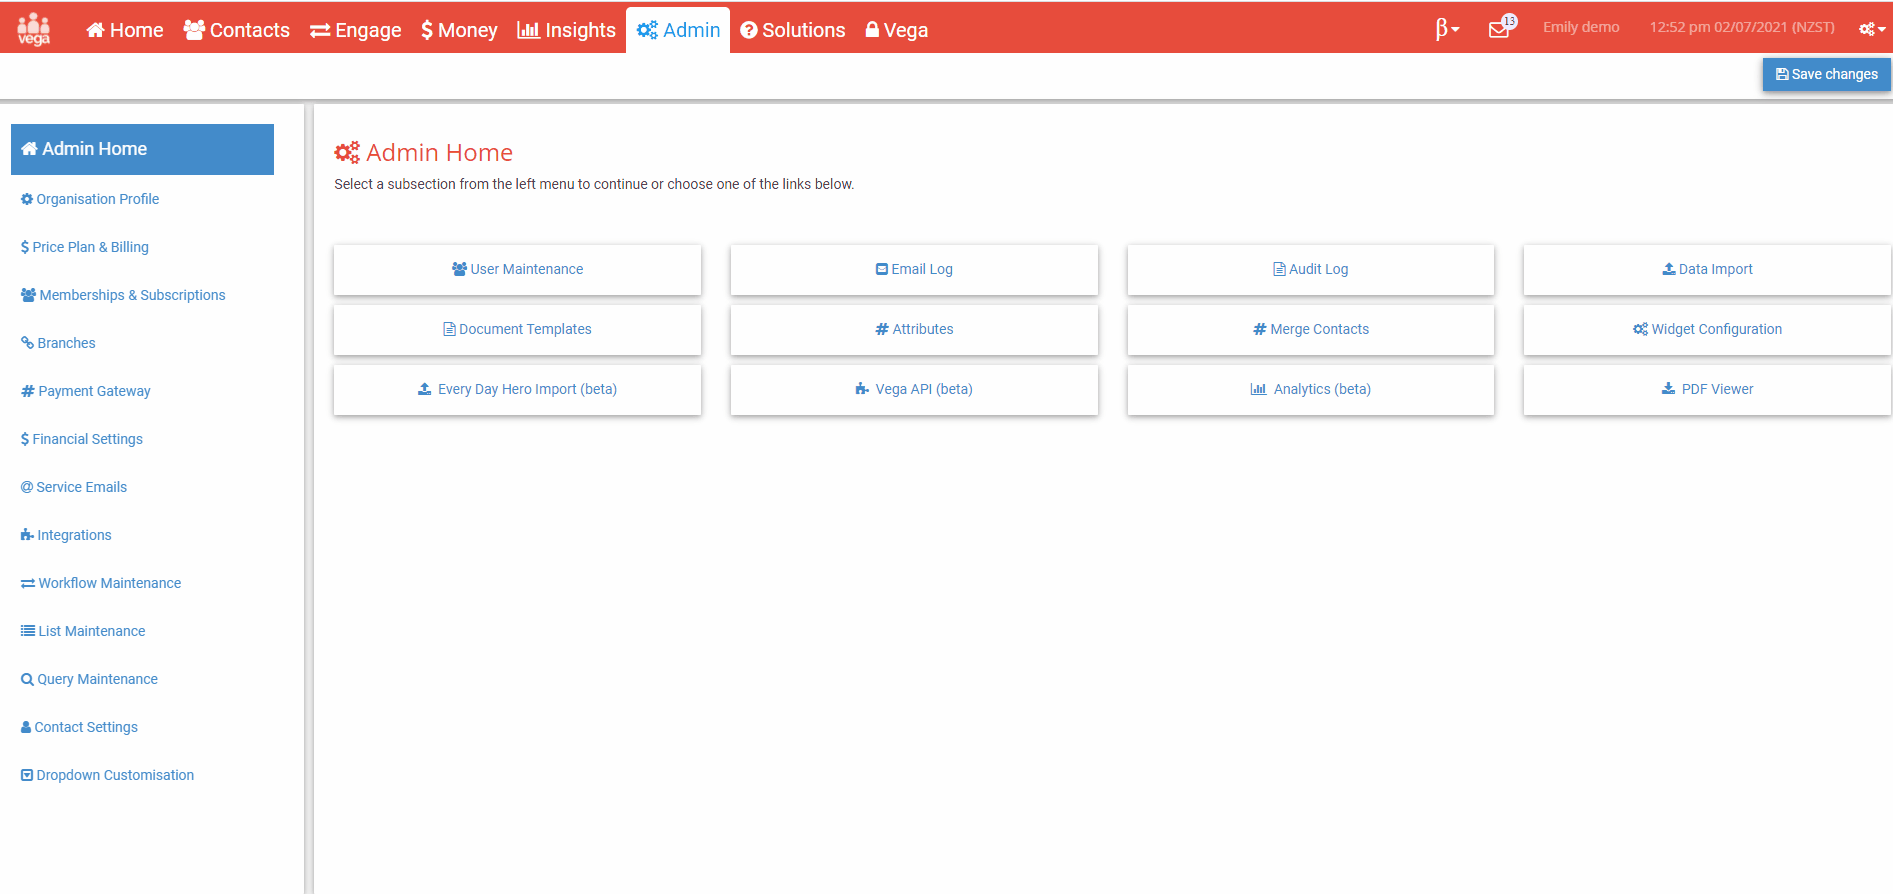
Task: Click the Vega logo icon
Action: click(x=34, y=29)
